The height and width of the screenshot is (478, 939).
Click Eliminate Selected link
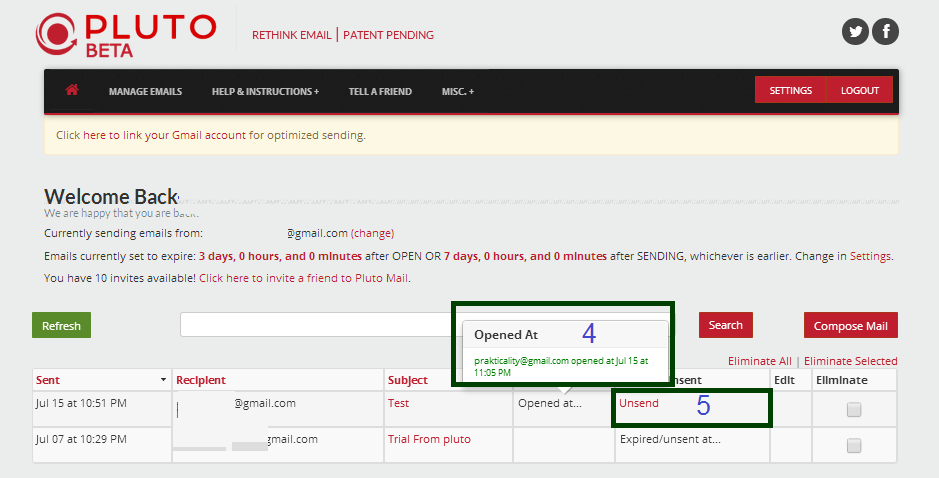(850, 361)
